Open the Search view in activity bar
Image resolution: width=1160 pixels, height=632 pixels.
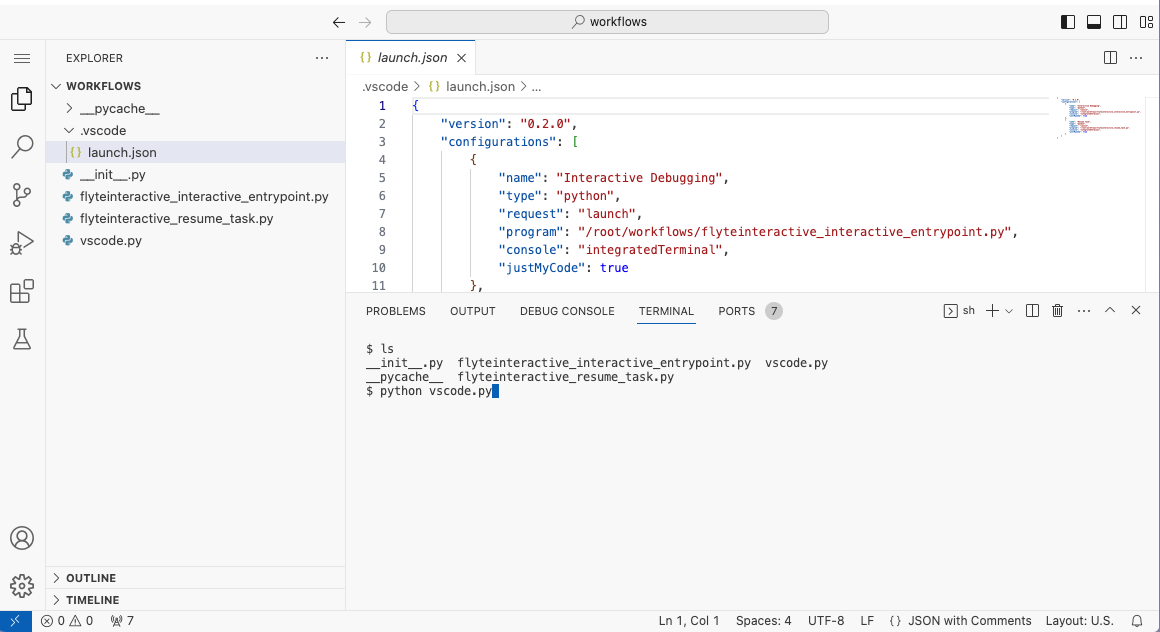pos(22,147)
